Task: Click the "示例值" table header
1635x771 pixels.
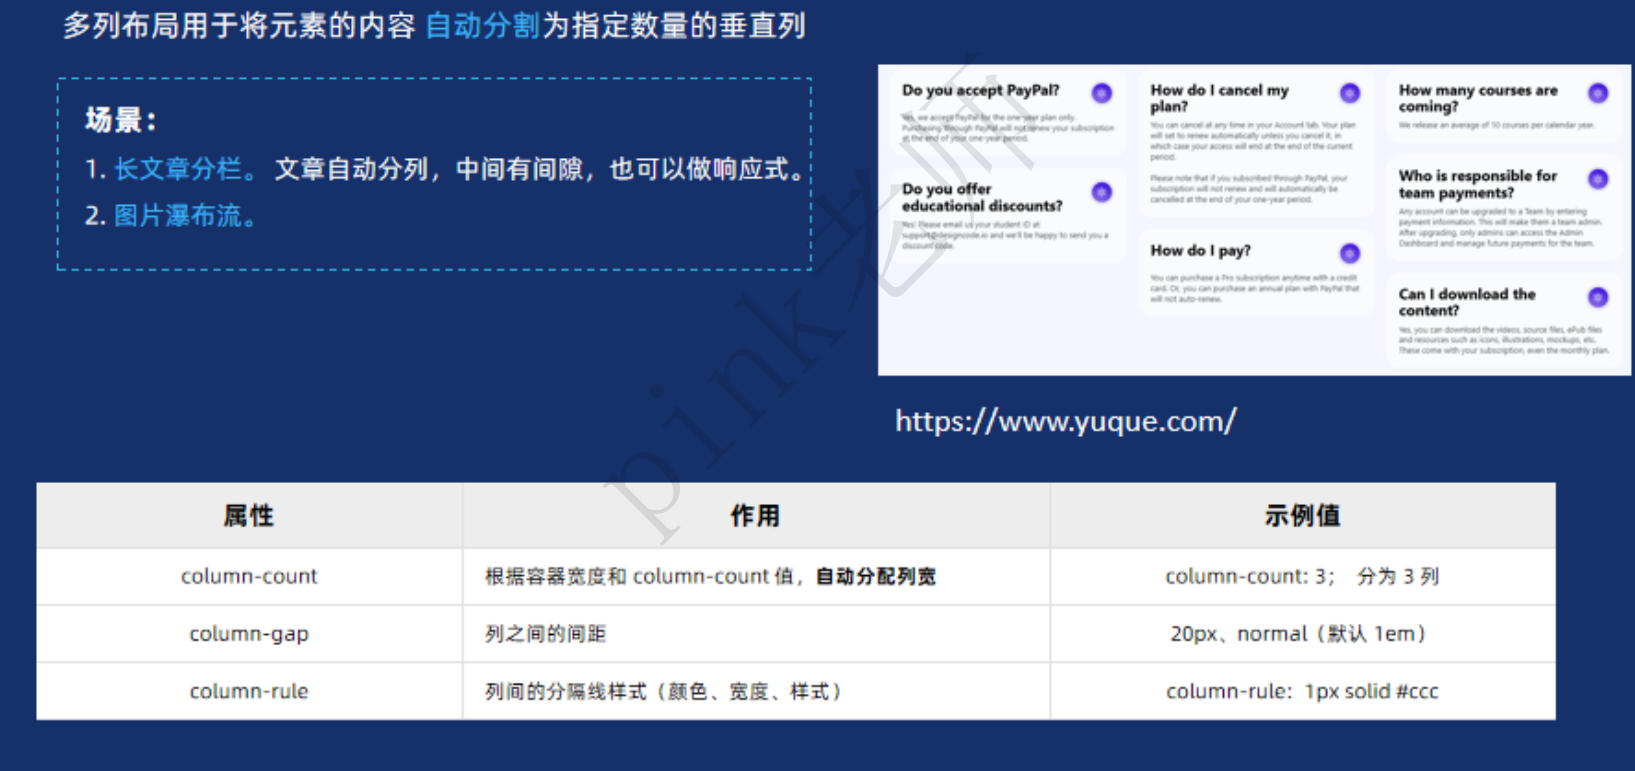Action: [1302, 515]
